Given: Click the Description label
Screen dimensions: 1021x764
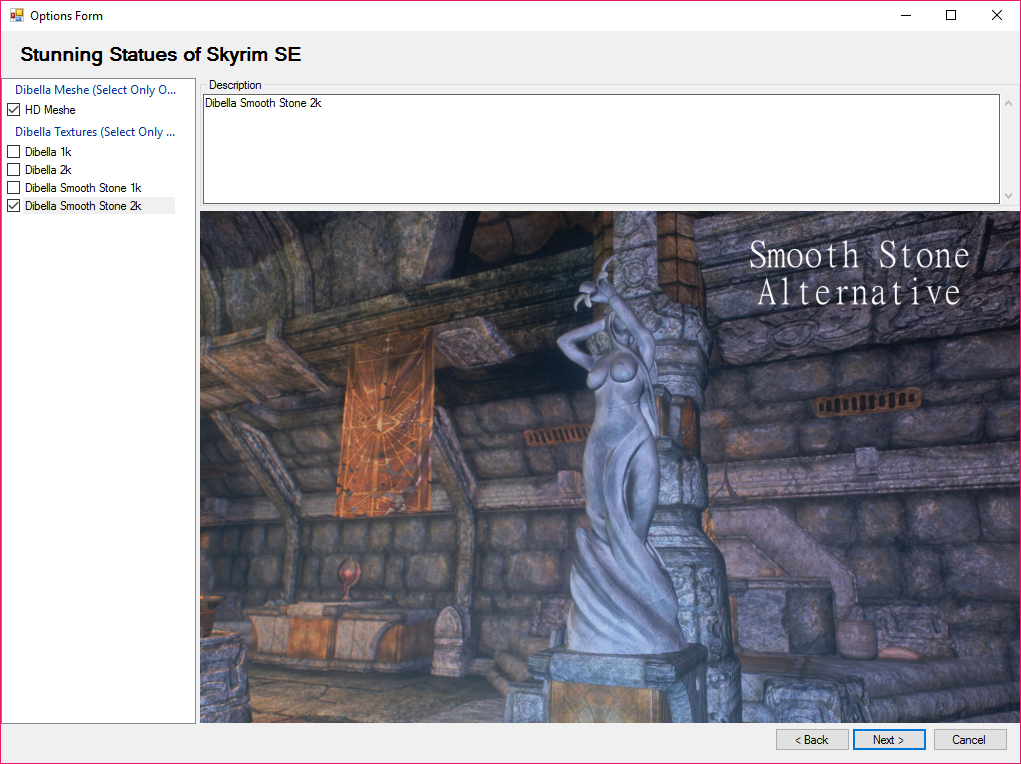Looking at the screenshot, I should click(x=235, y=85).
